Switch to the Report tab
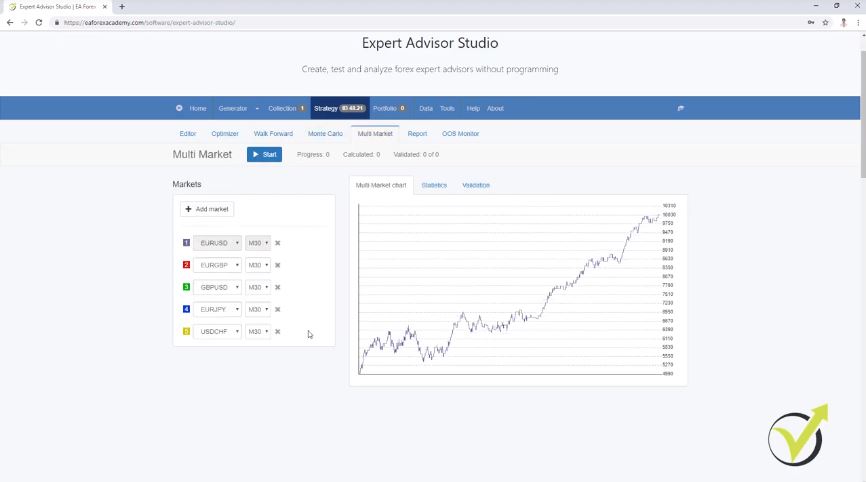The image size is (866, 482). click(417, 134)
